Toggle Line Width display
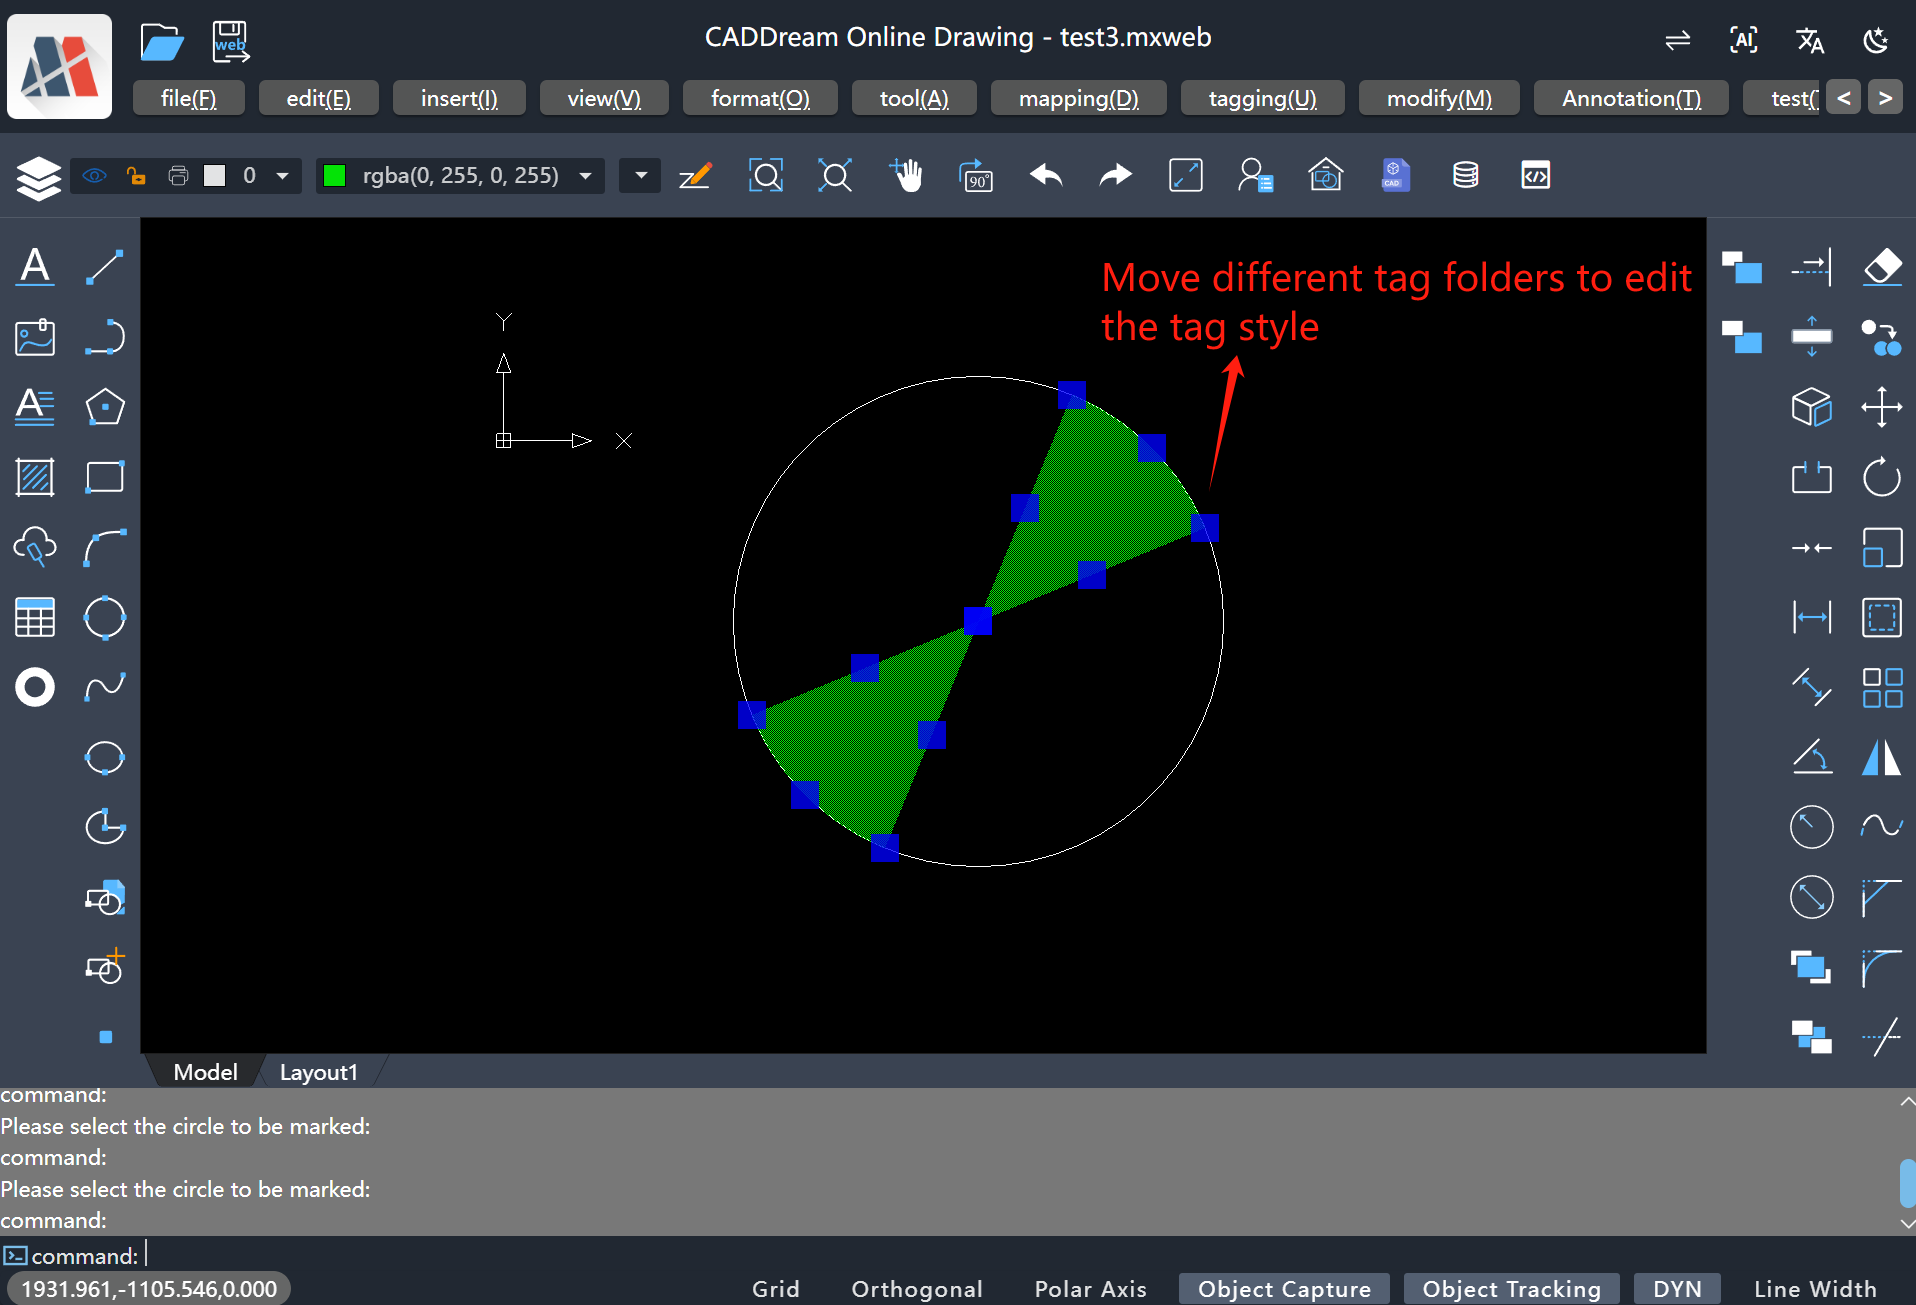Image resolution: width=1916 pixels, height=1305 pixels. [1815, 1289]
